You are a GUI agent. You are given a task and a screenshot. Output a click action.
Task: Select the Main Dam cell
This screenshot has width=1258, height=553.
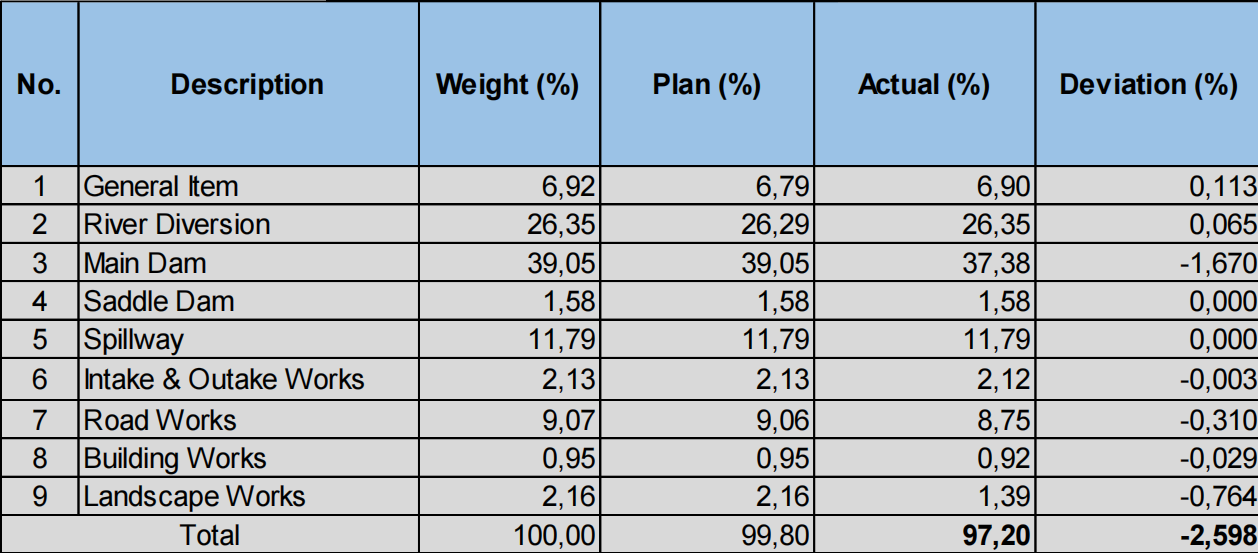[248, 263]
